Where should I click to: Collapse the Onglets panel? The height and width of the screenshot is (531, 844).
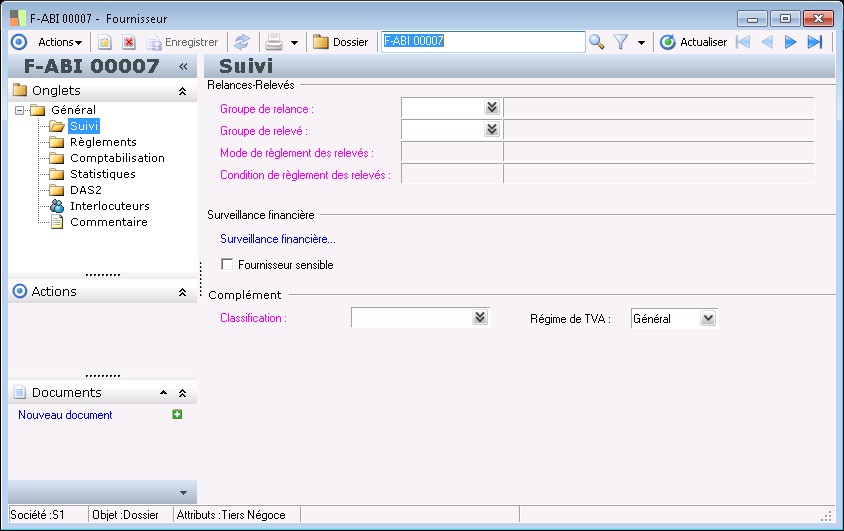coord(182,91)
